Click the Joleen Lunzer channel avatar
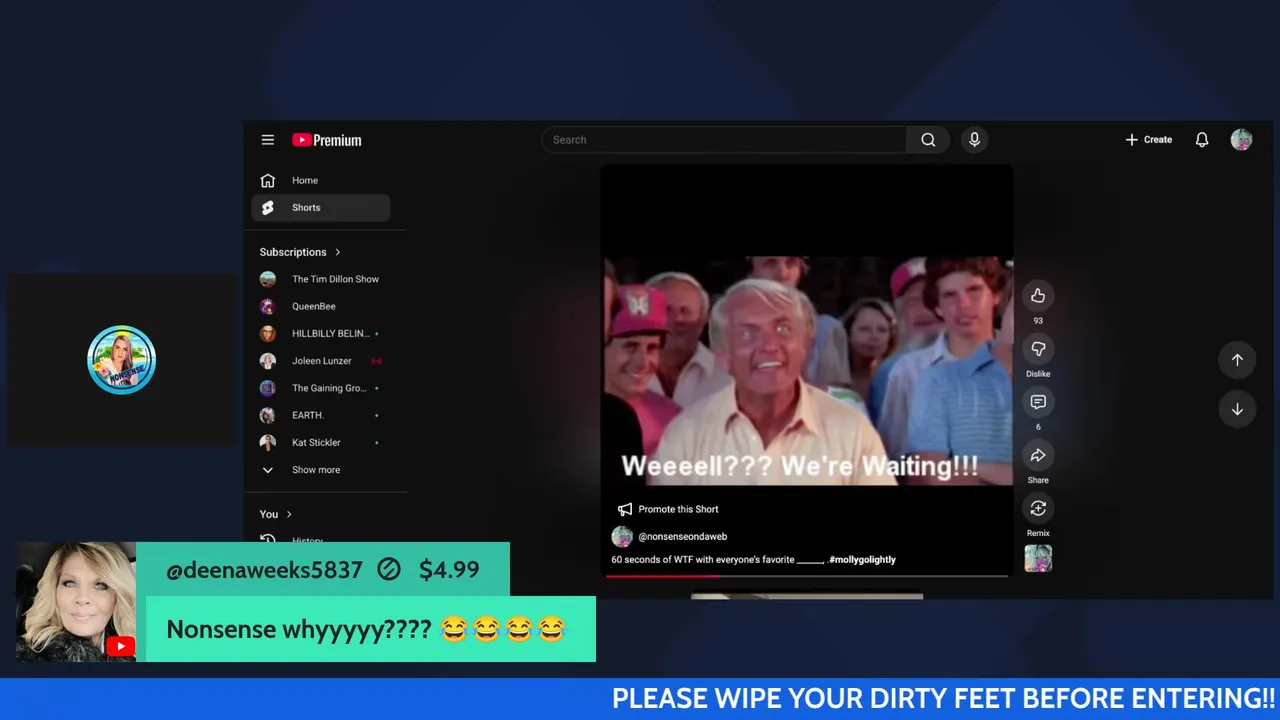The image size is (1280, 720). (x=267, y=361)
